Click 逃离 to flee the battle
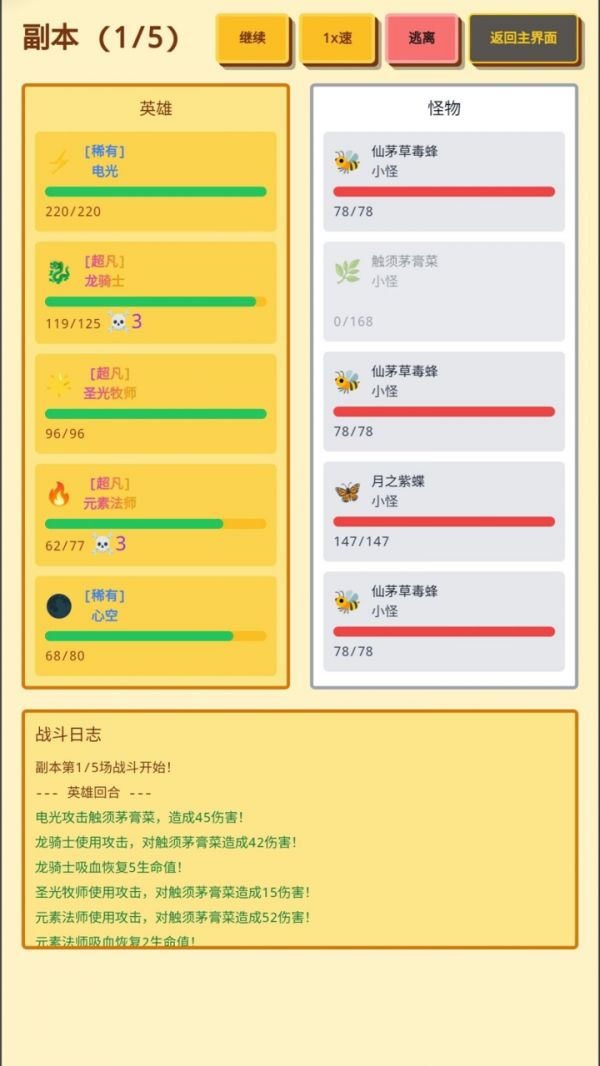 [423, 37]
